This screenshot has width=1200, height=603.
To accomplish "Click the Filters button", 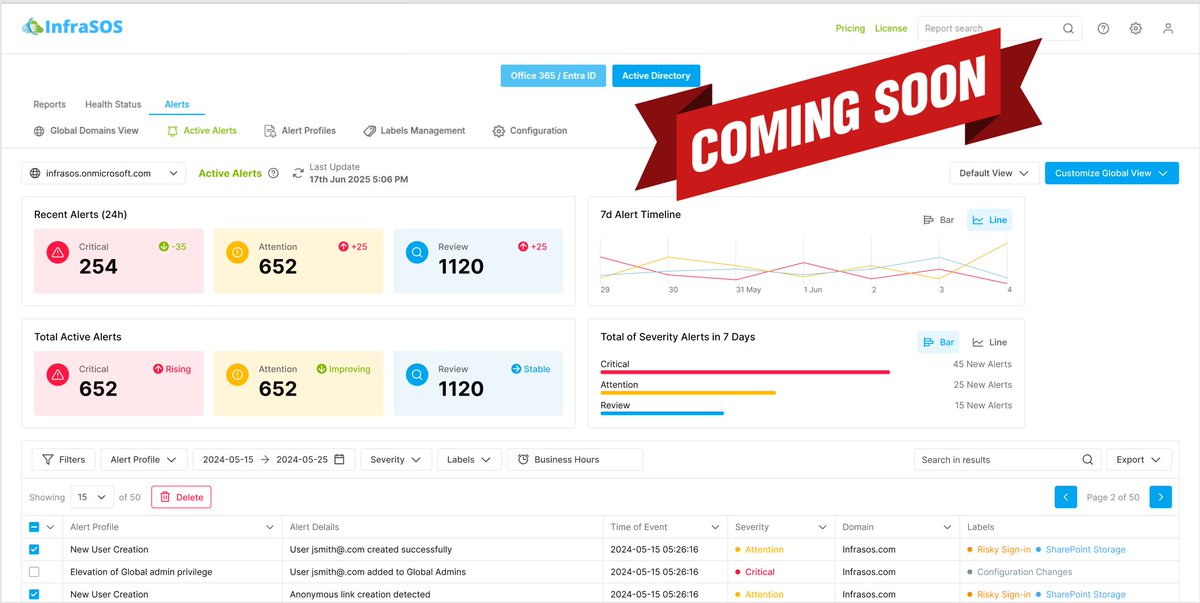I will 63,460.
